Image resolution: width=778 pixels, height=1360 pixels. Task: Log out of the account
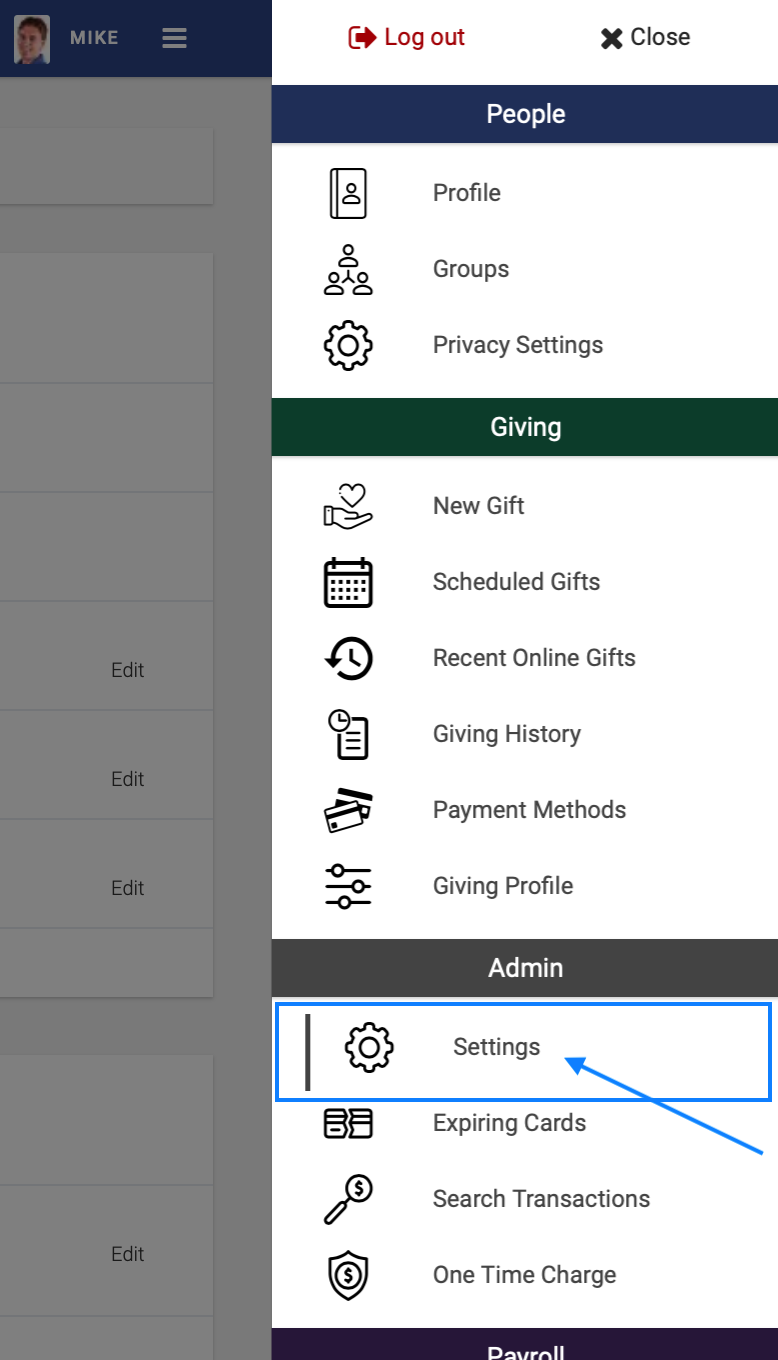click(x=407, y=38)
